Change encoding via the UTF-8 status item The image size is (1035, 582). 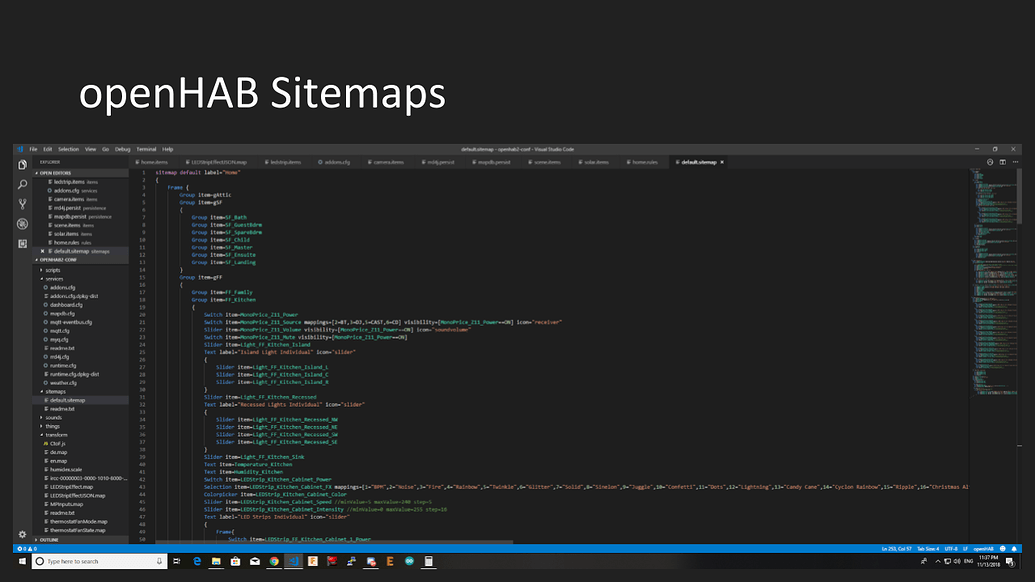click(x=950, y=548)
